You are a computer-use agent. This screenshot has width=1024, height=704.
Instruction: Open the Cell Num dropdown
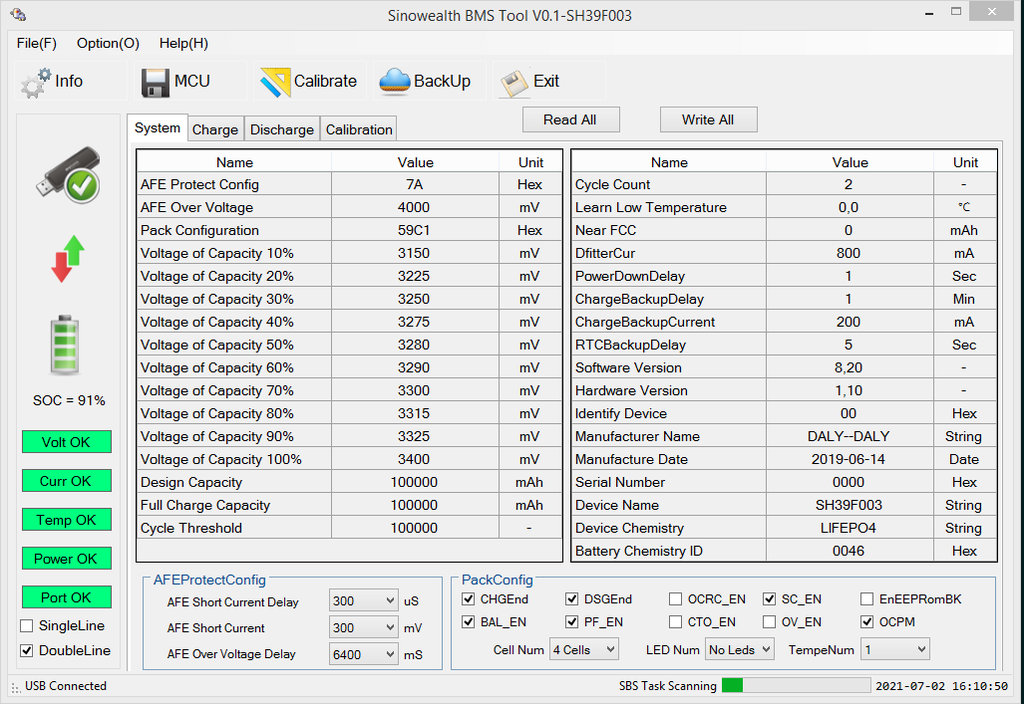(x=584, y=650)
